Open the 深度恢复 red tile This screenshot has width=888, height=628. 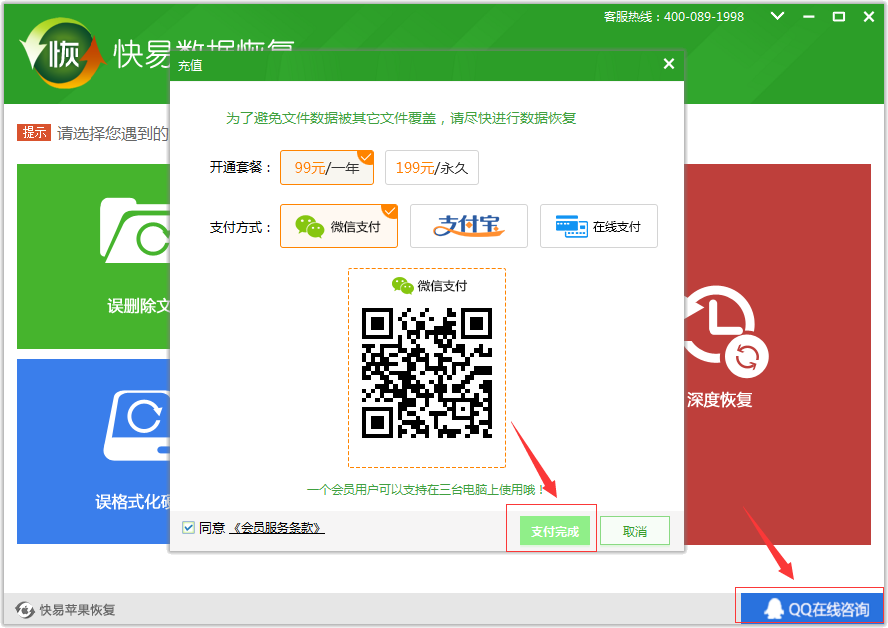tap(778, 354)
